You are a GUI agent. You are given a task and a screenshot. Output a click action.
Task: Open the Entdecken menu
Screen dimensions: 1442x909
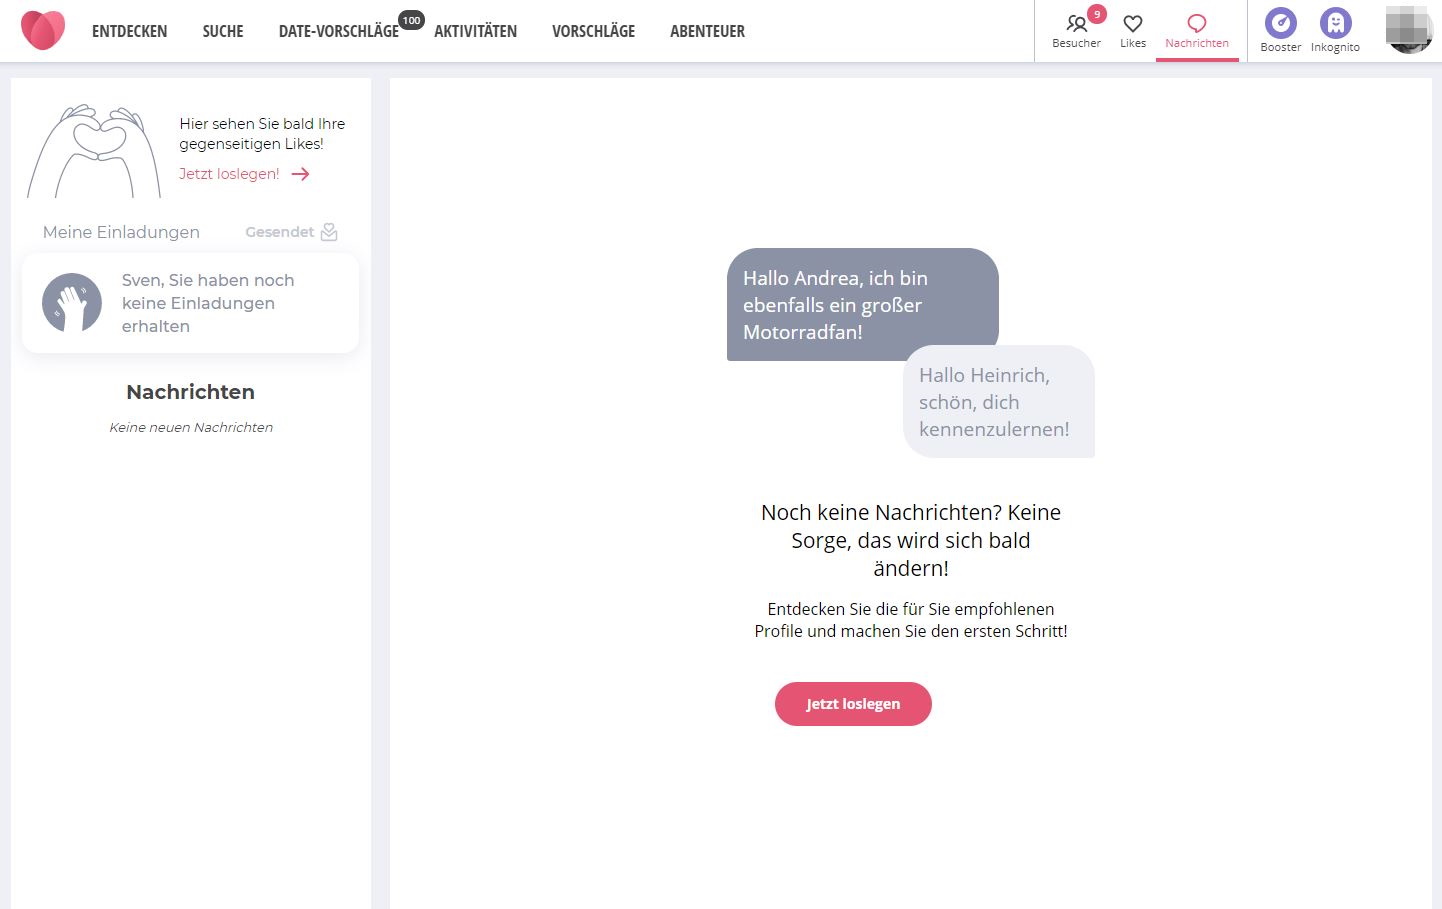[x=129, y=31]
